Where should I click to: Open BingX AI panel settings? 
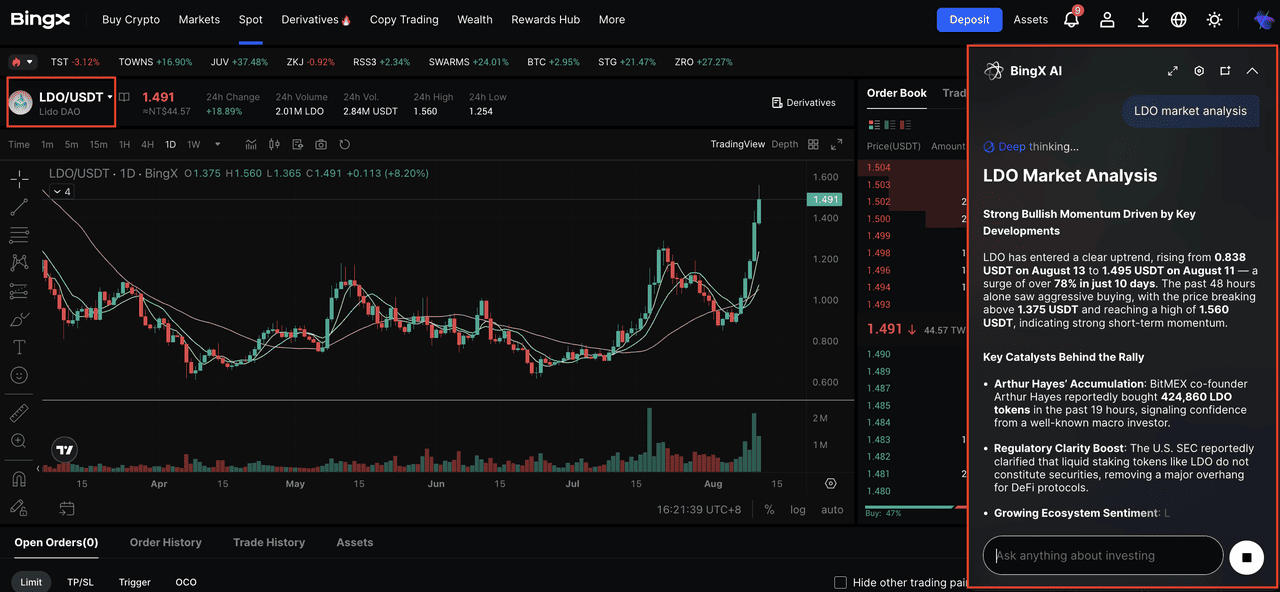pyautogui.click(x=1199, y=71)
